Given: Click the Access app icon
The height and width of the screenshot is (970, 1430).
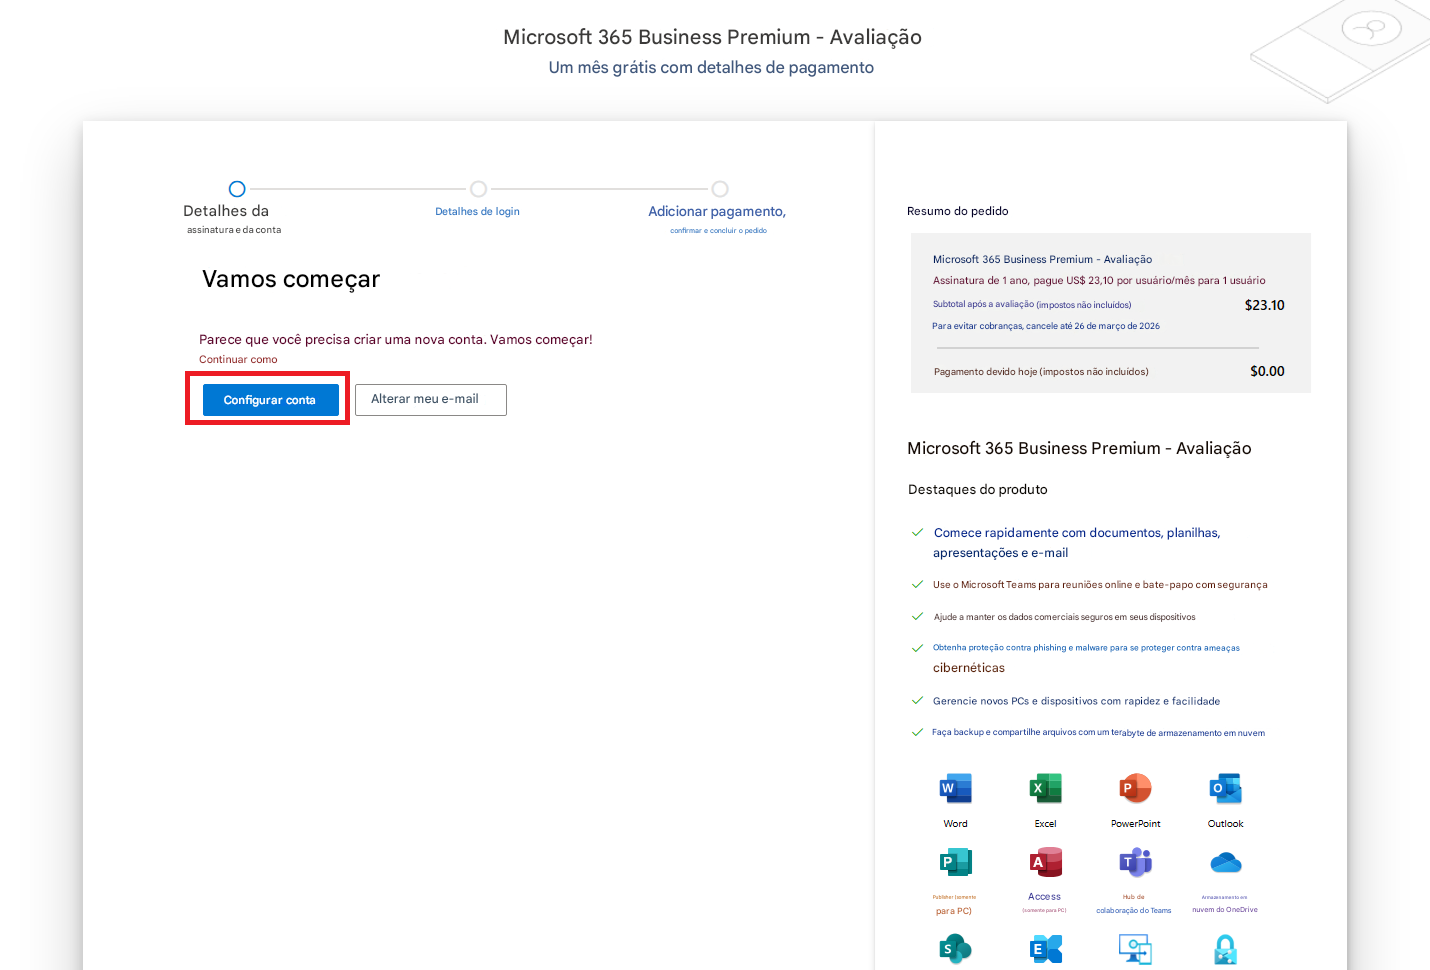Looking at the screenshot, I should click(x=1045, y=862).
